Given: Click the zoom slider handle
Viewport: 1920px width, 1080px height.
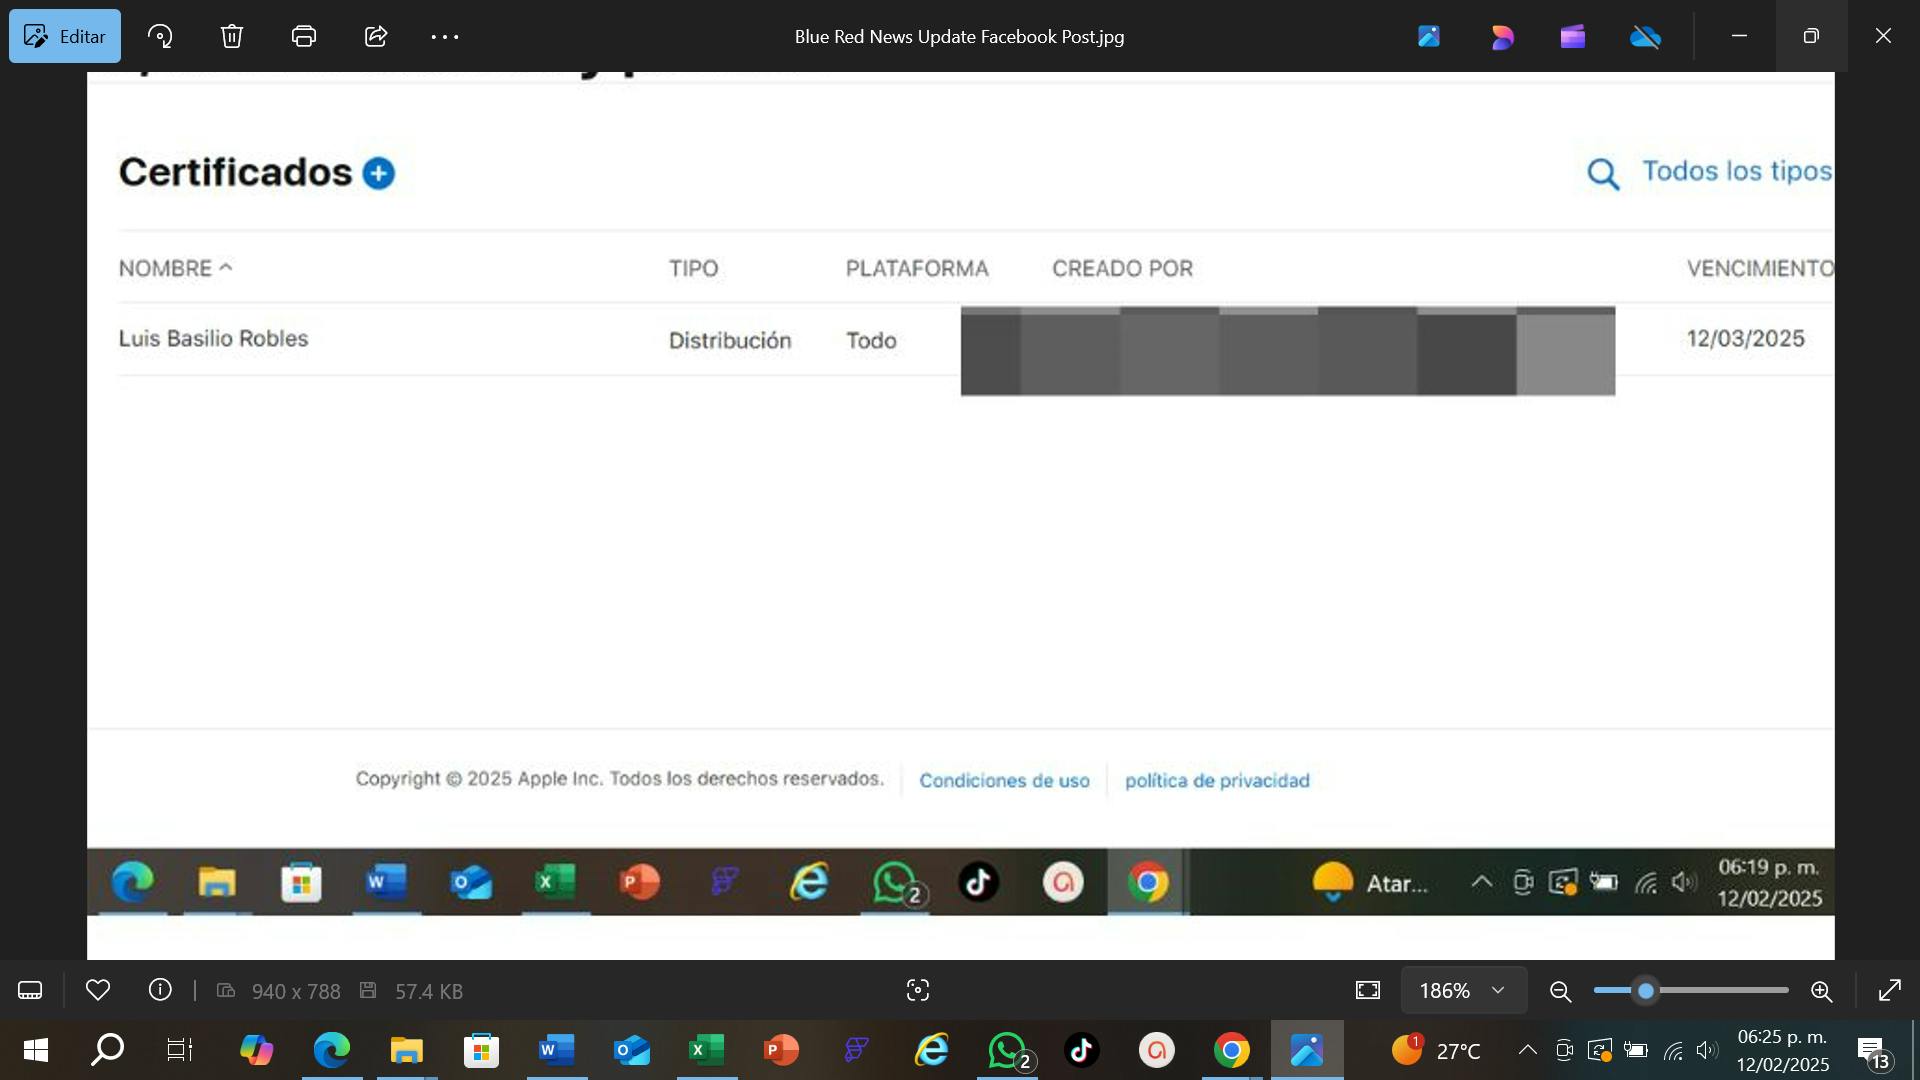Looking at the screenshot, I should click(1646, 991).
